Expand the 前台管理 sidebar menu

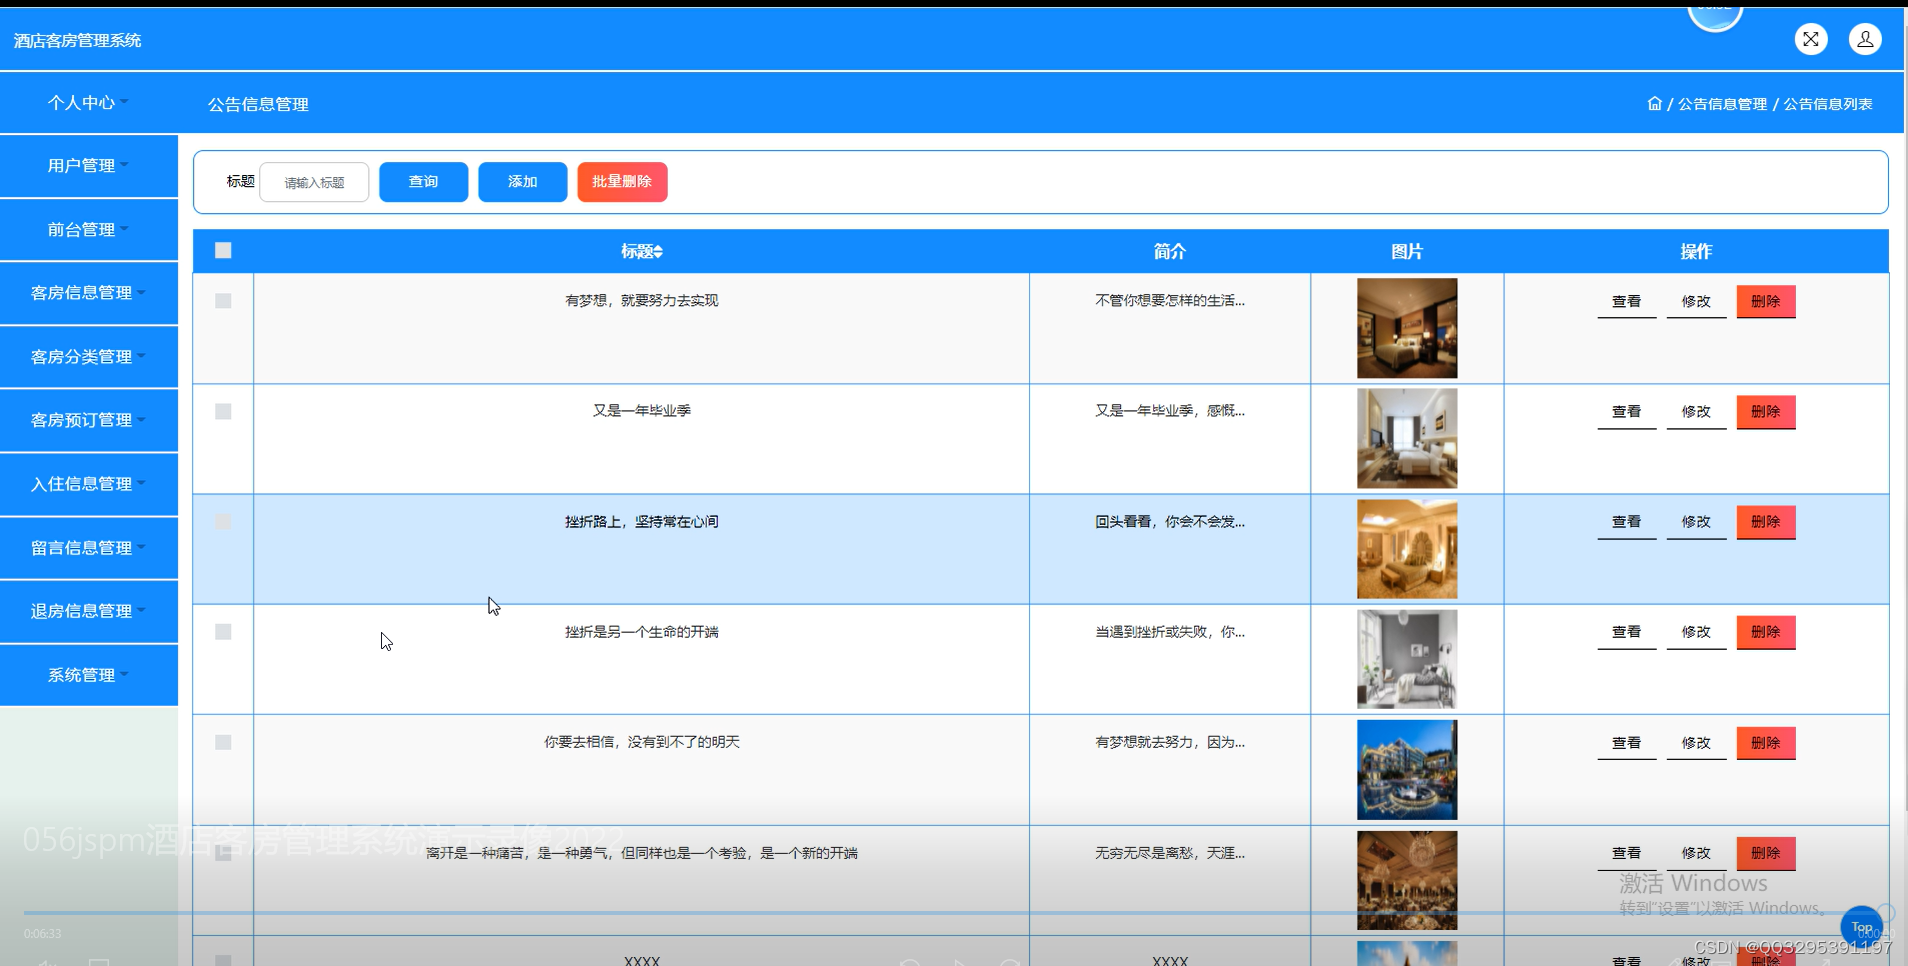coord(89,230)
